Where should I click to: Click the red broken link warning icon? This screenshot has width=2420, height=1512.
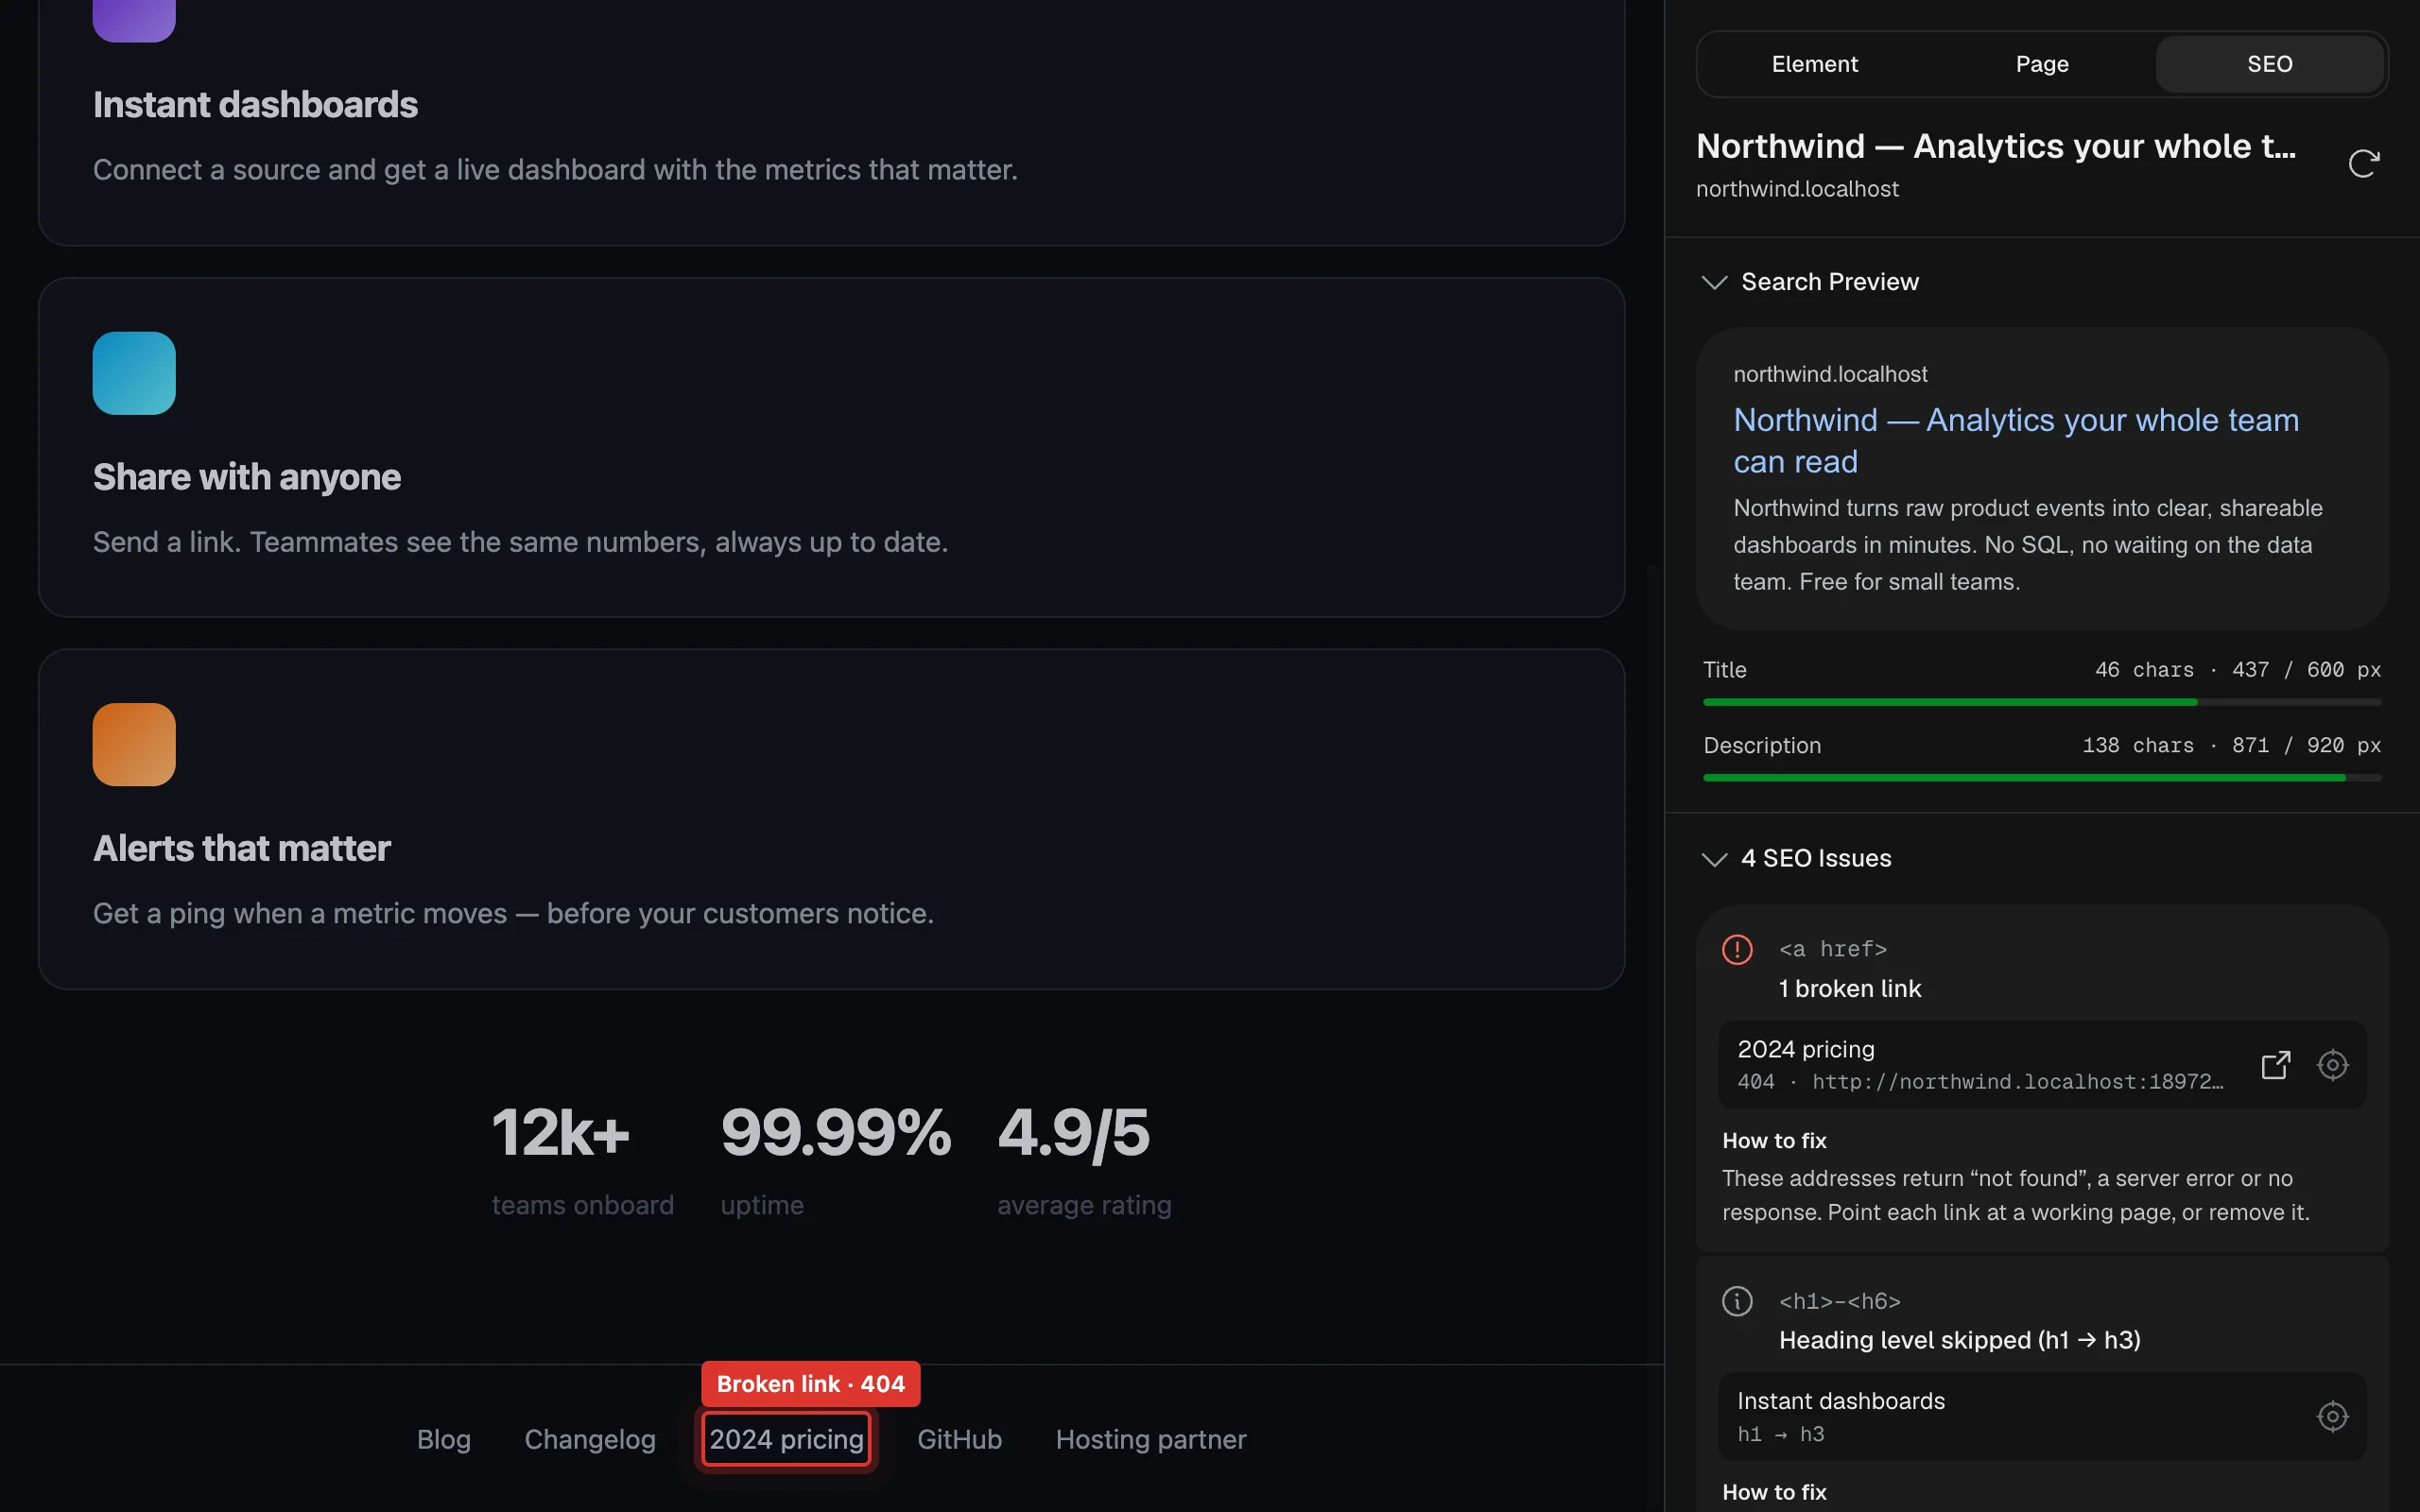pyautogui.click(x=1737, y=949)
